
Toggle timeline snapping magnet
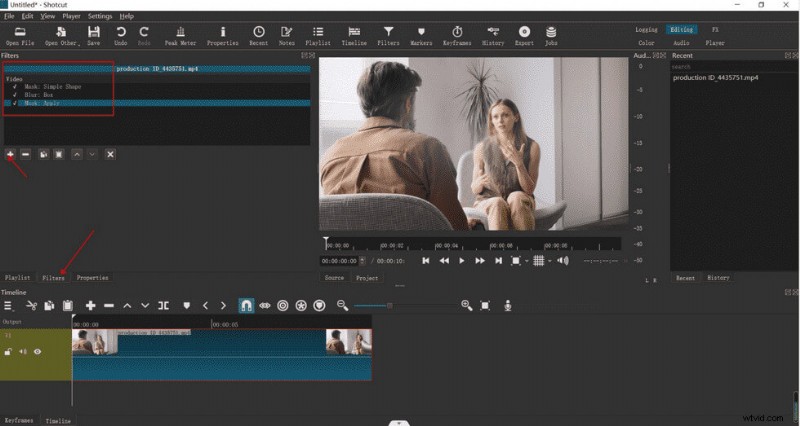pyautogui.click(x=246, y=306)
